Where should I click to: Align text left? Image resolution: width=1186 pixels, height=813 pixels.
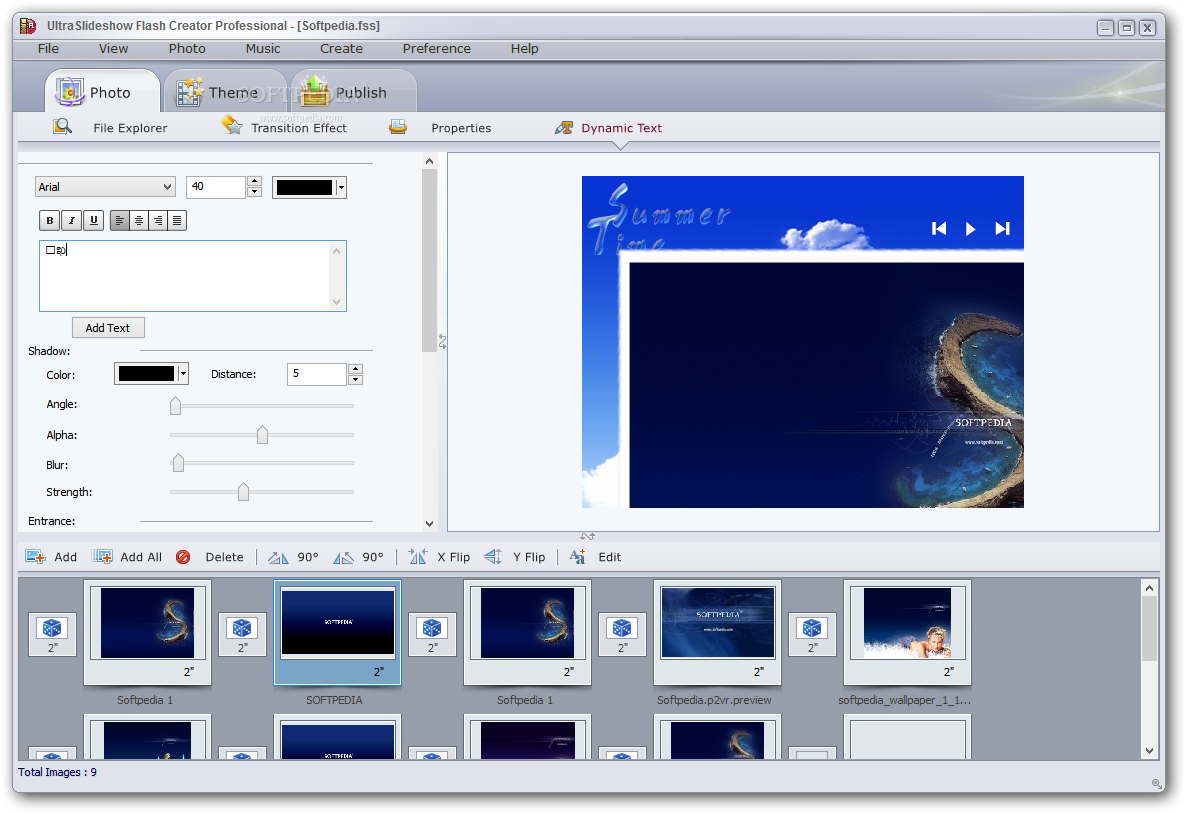120,220
